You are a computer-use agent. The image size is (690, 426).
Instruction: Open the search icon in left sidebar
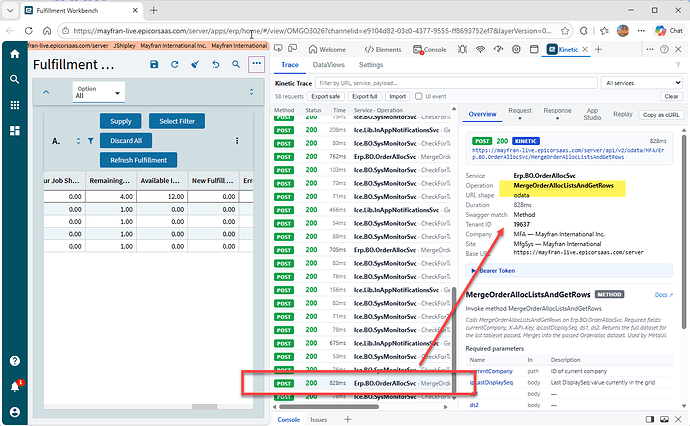[15, 79]
